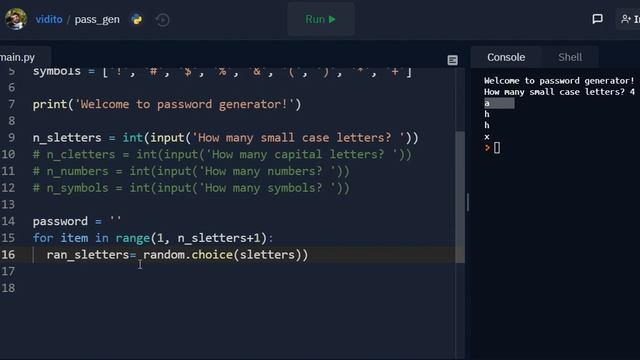
Task: Click the 'password' variable on line 14
Action: coord(60,221)
